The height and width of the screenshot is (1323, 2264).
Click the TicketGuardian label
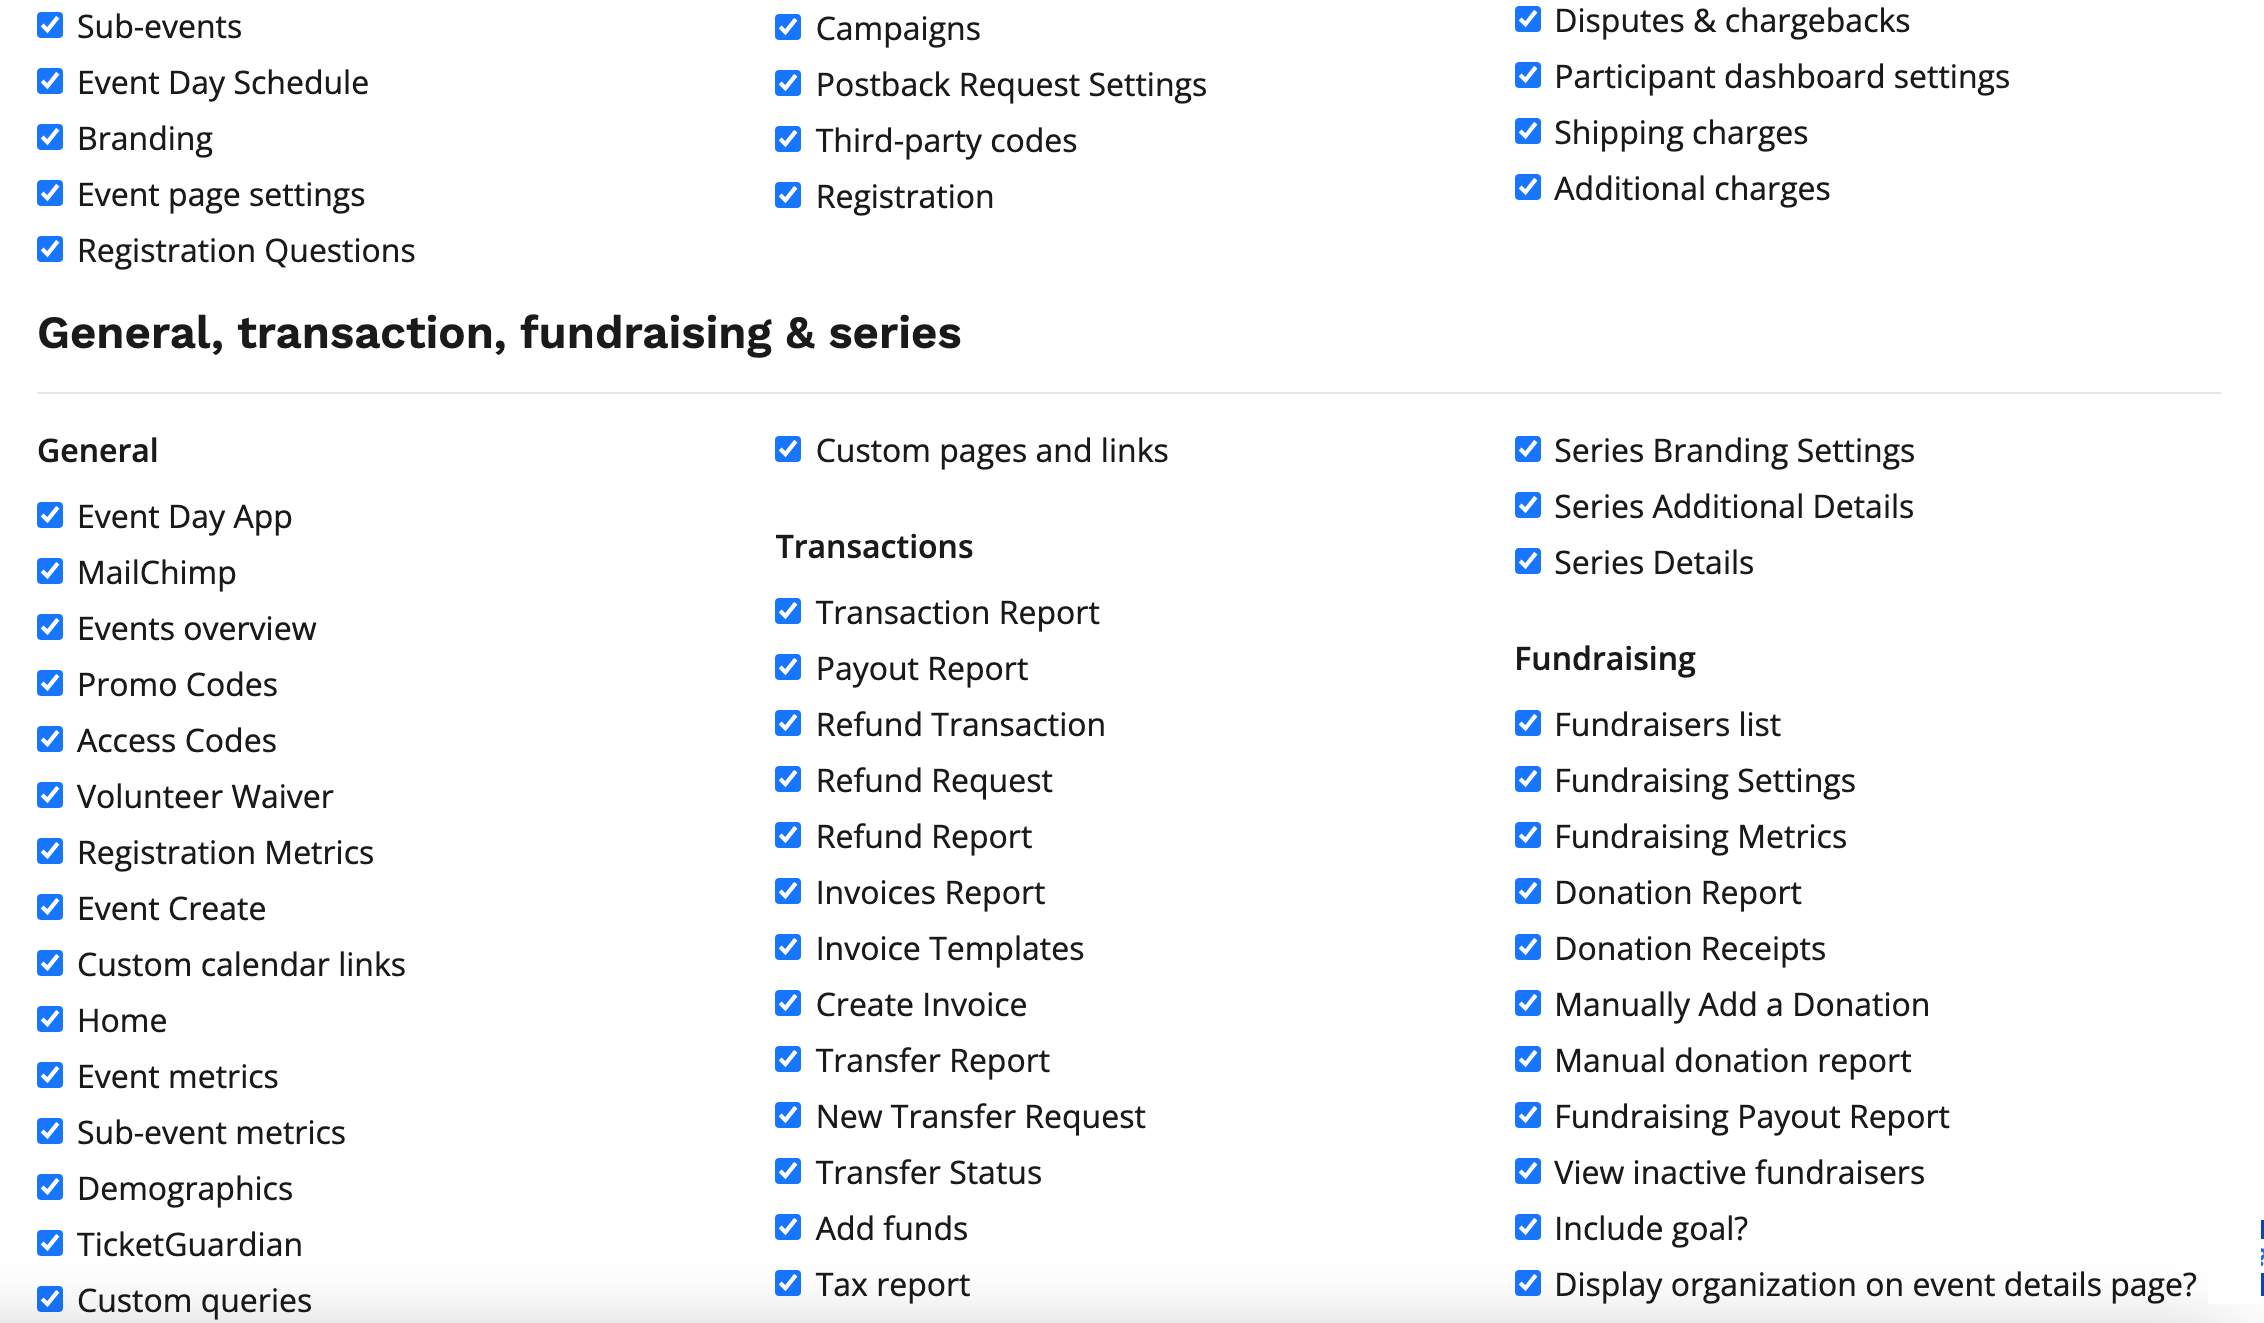tap(190, 1244)
